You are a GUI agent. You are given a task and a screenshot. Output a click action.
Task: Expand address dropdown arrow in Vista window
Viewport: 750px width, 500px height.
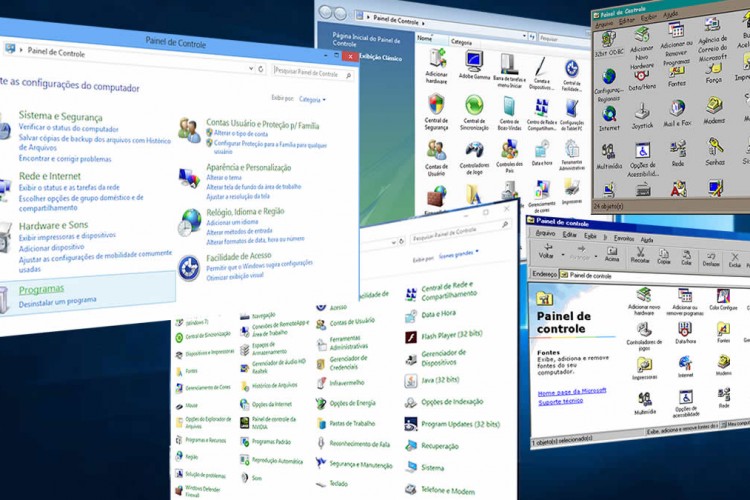[524, 35]
